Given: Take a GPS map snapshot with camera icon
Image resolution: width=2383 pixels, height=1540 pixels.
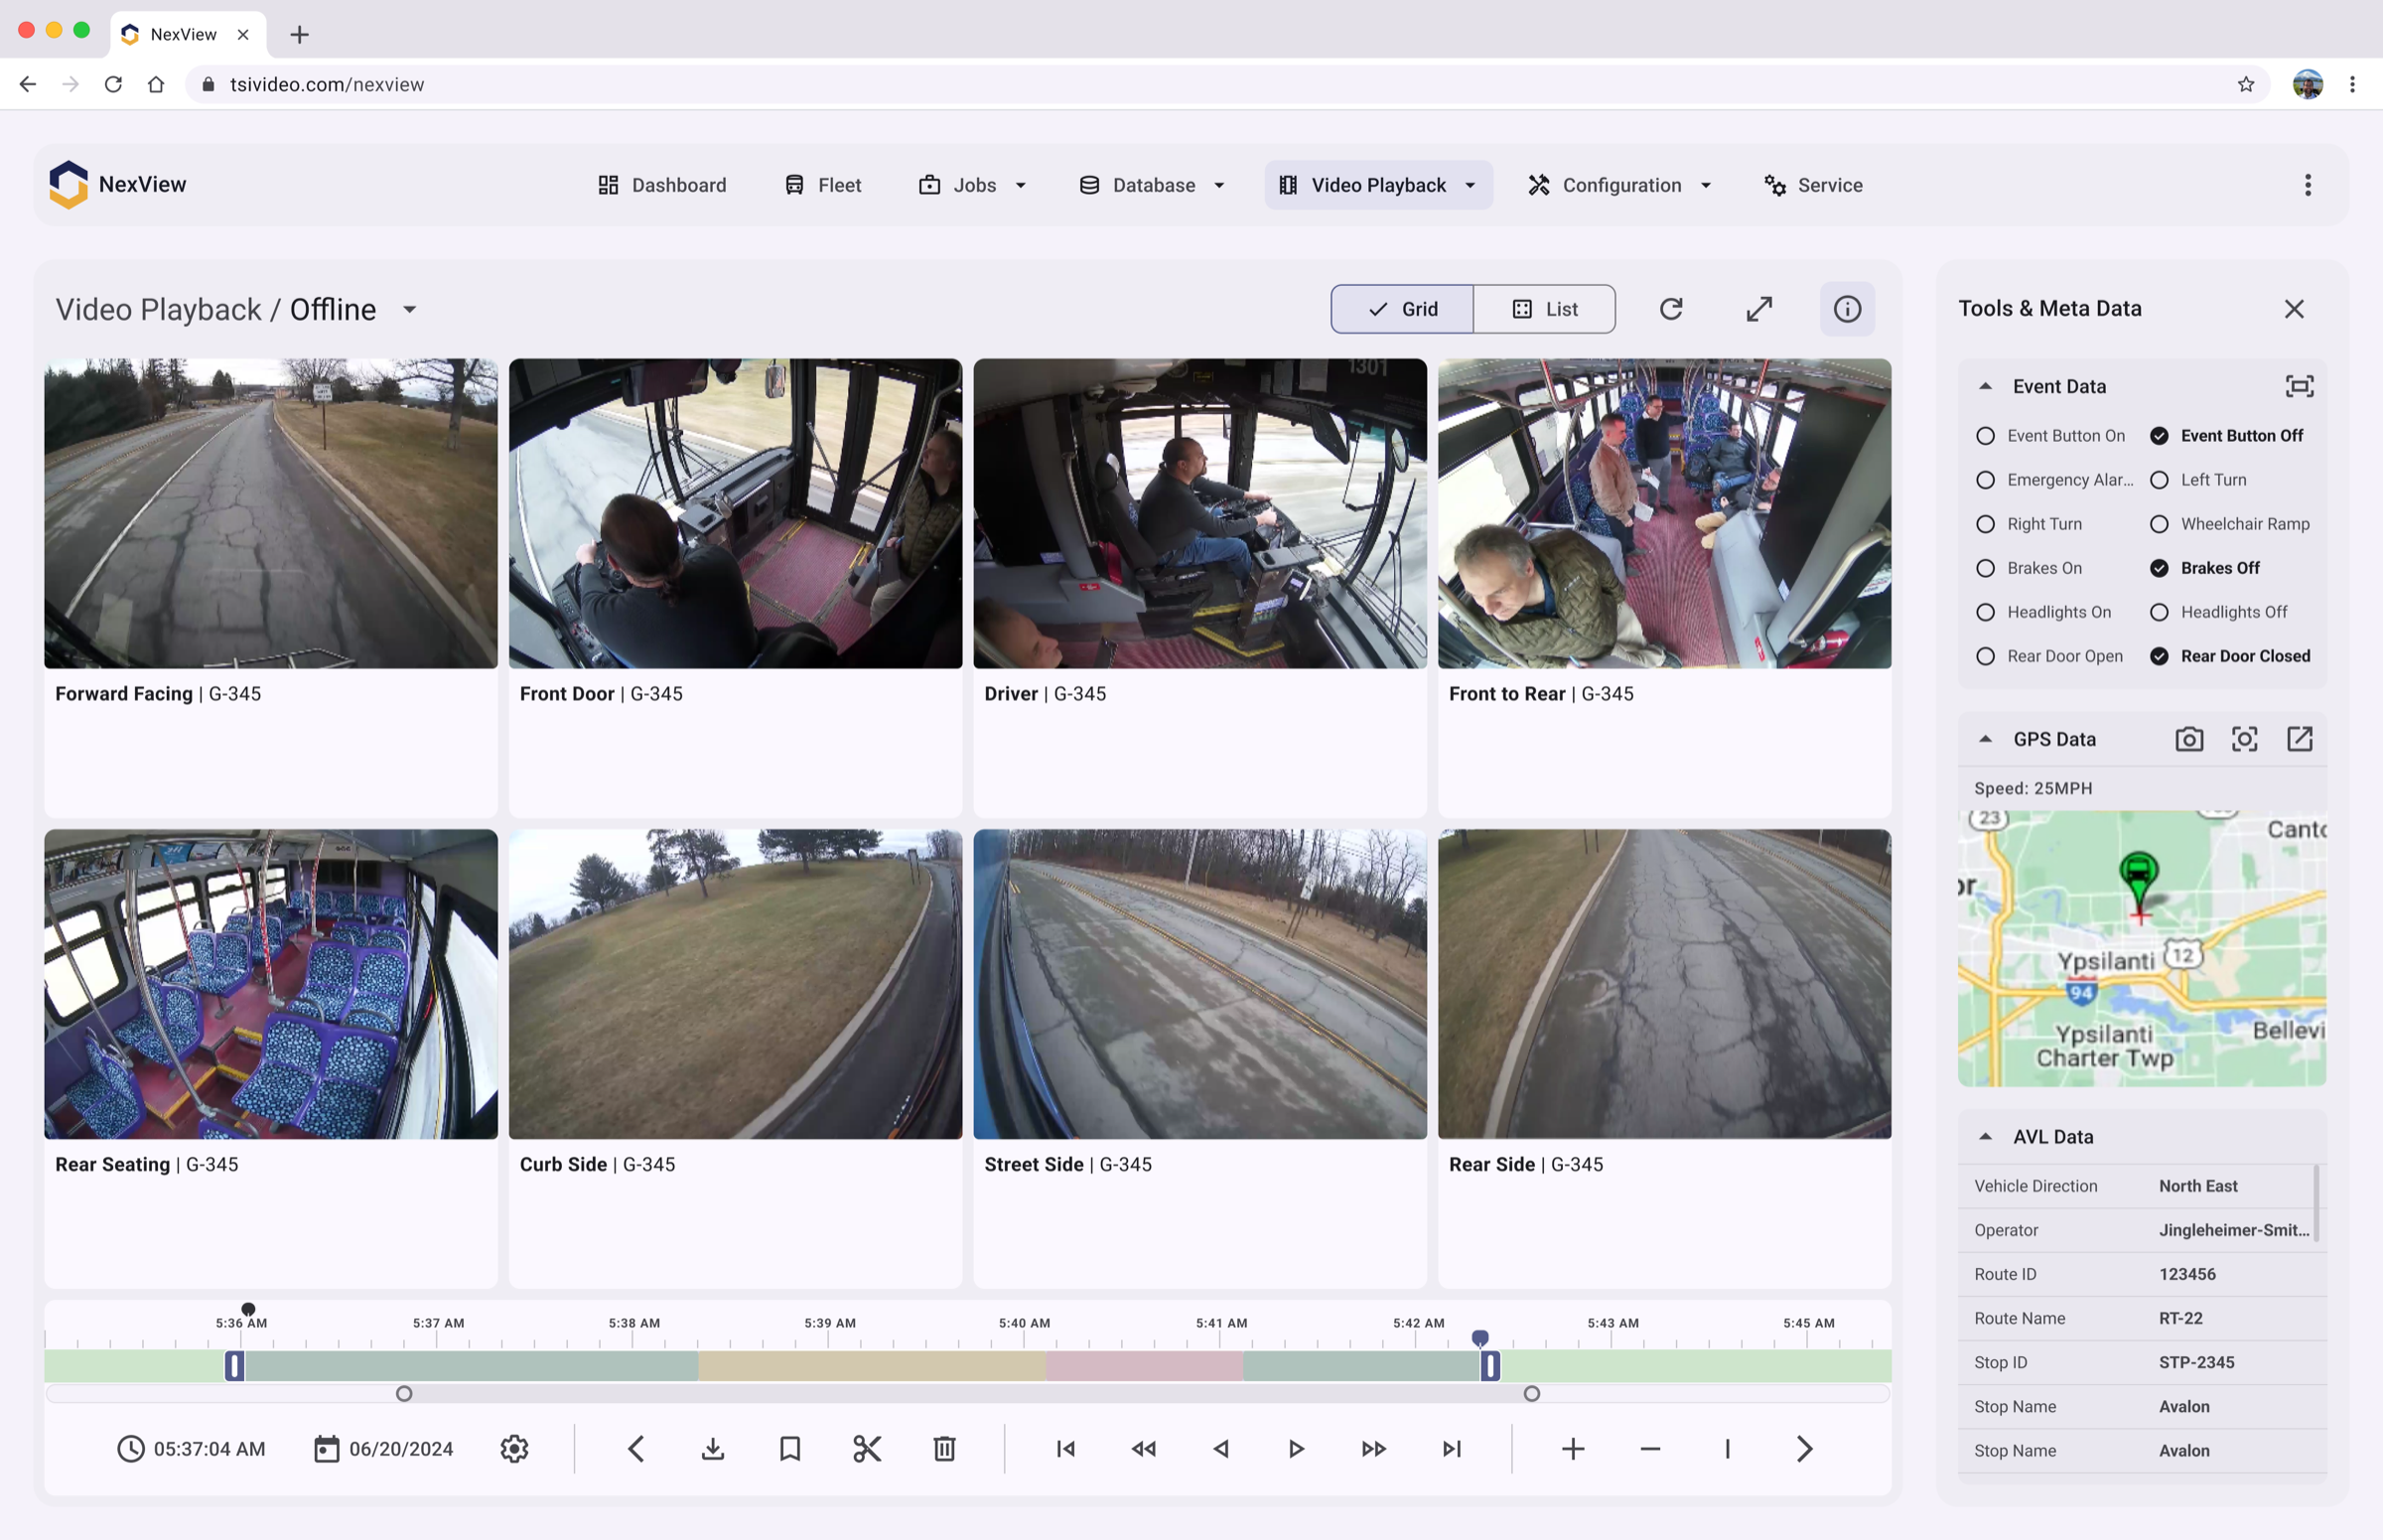Looking at the screenshot, I should [2189, 739].
